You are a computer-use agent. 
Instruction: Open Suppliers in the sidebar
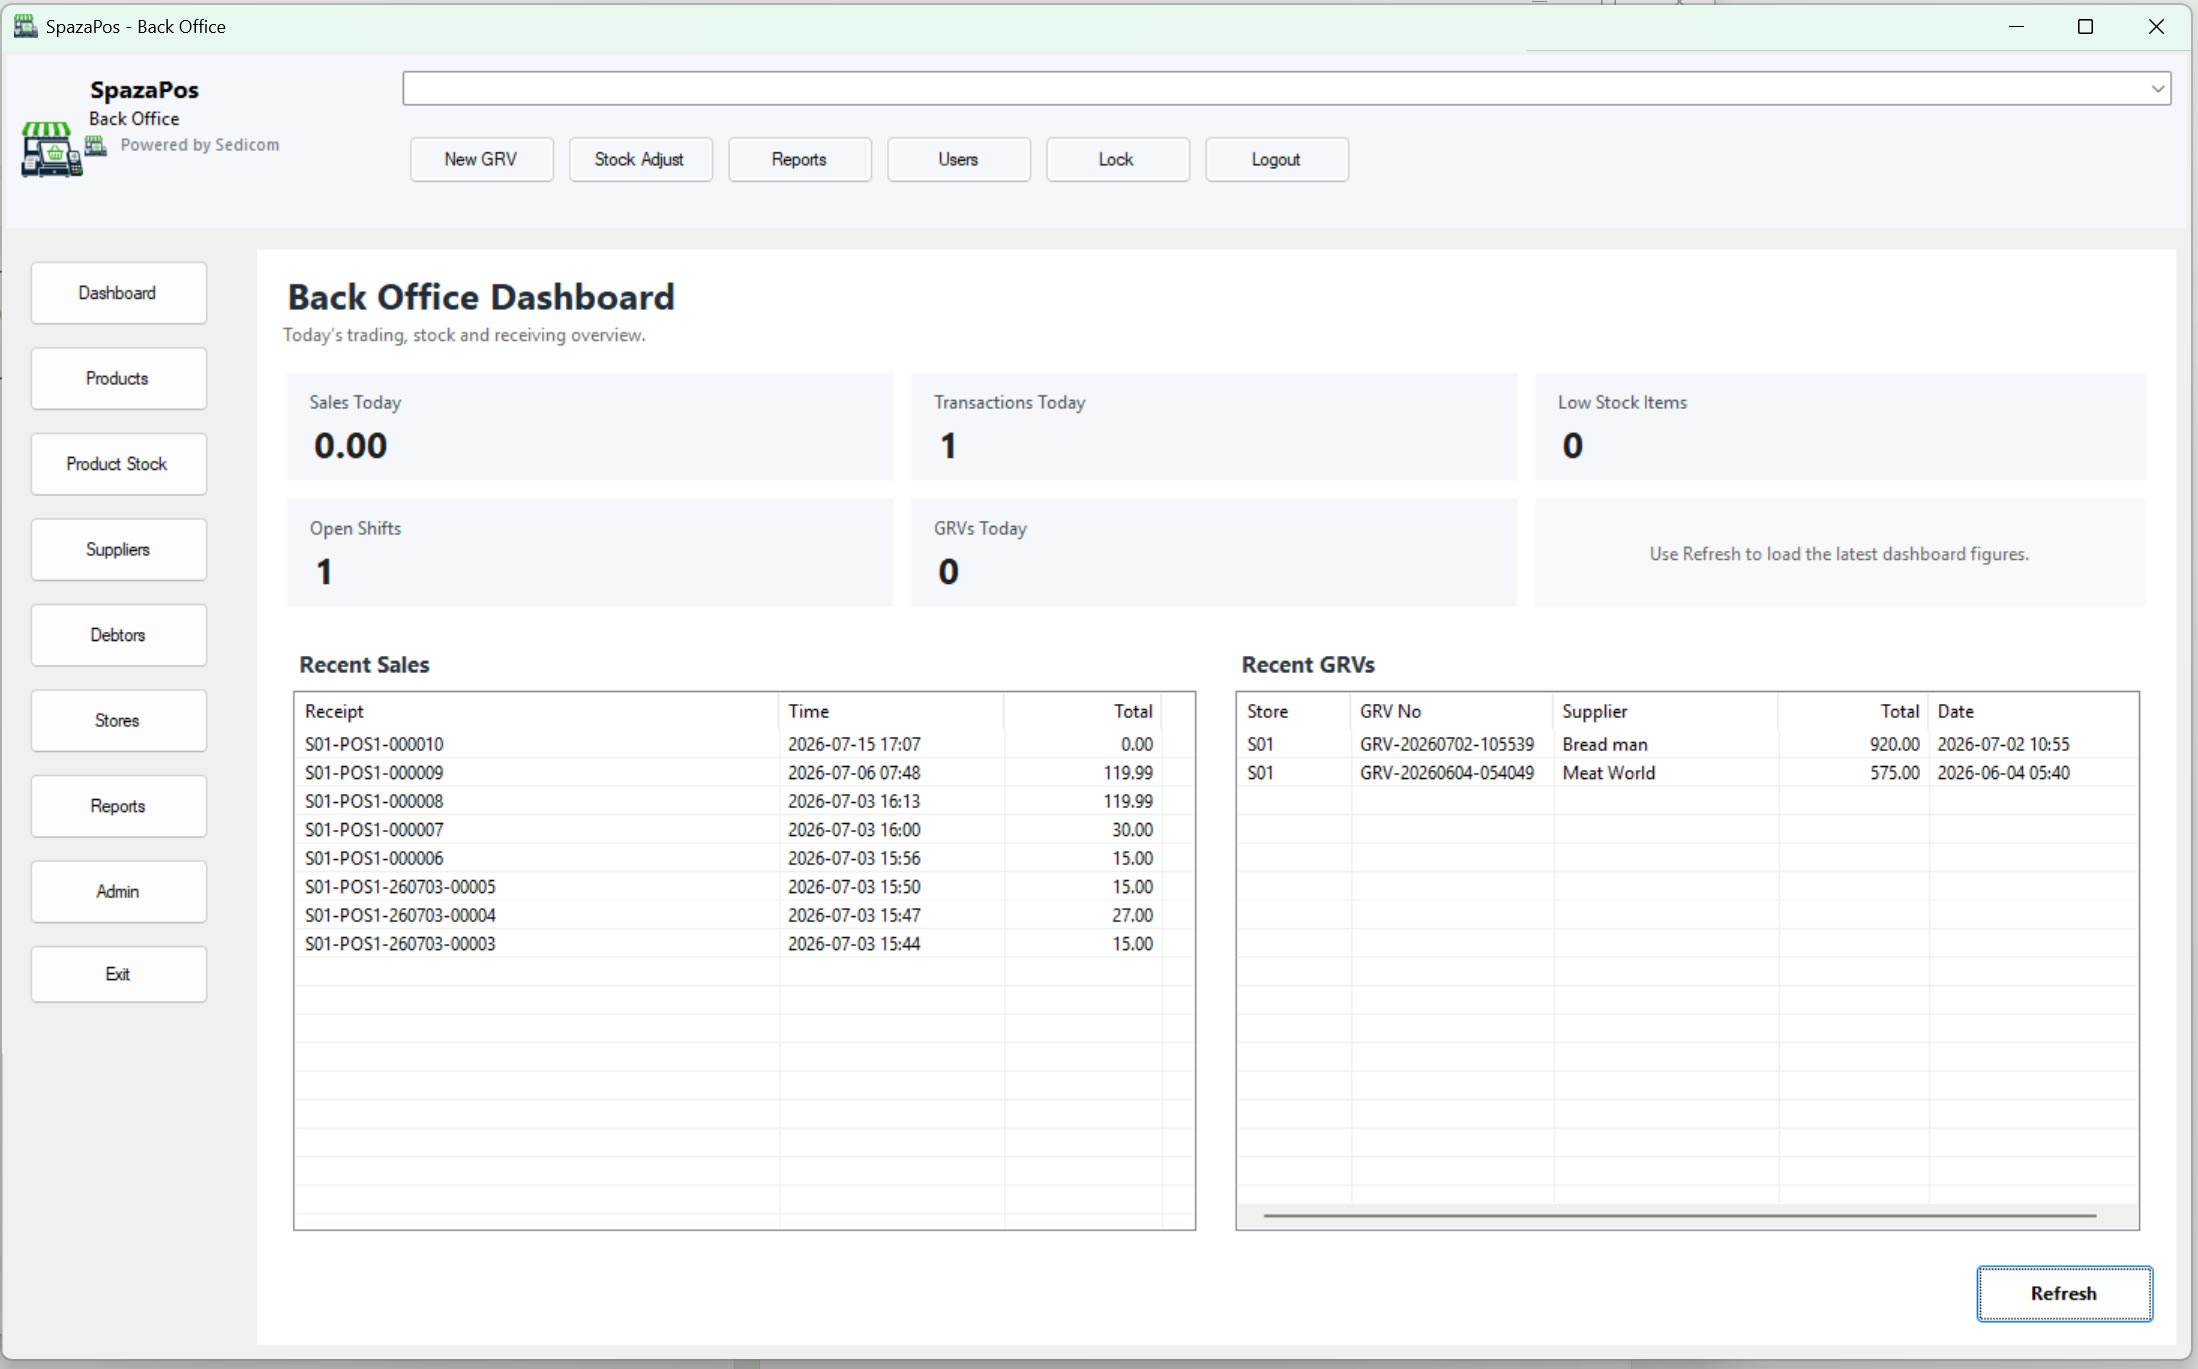click(x=118, y=550)
